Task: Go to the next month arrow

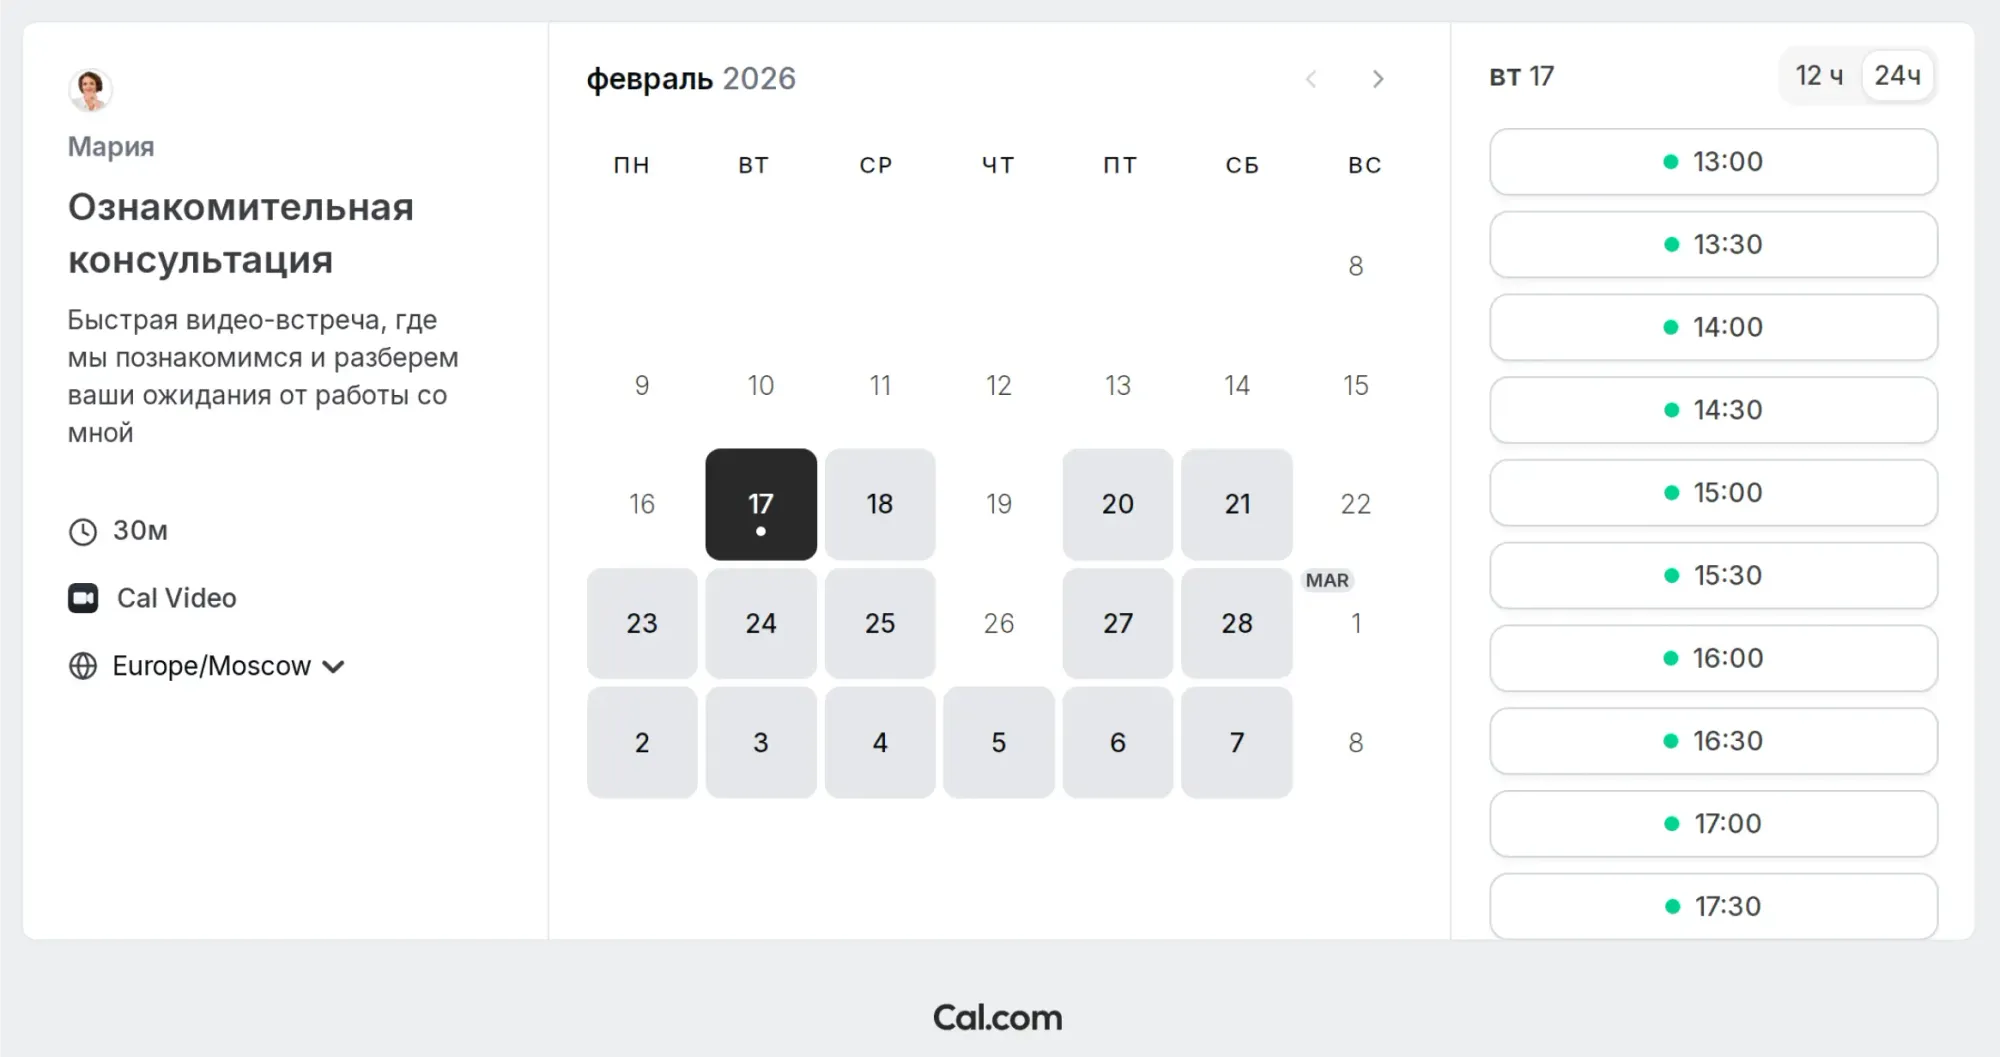Action: pyautogui.click(x=1378, y=79)
